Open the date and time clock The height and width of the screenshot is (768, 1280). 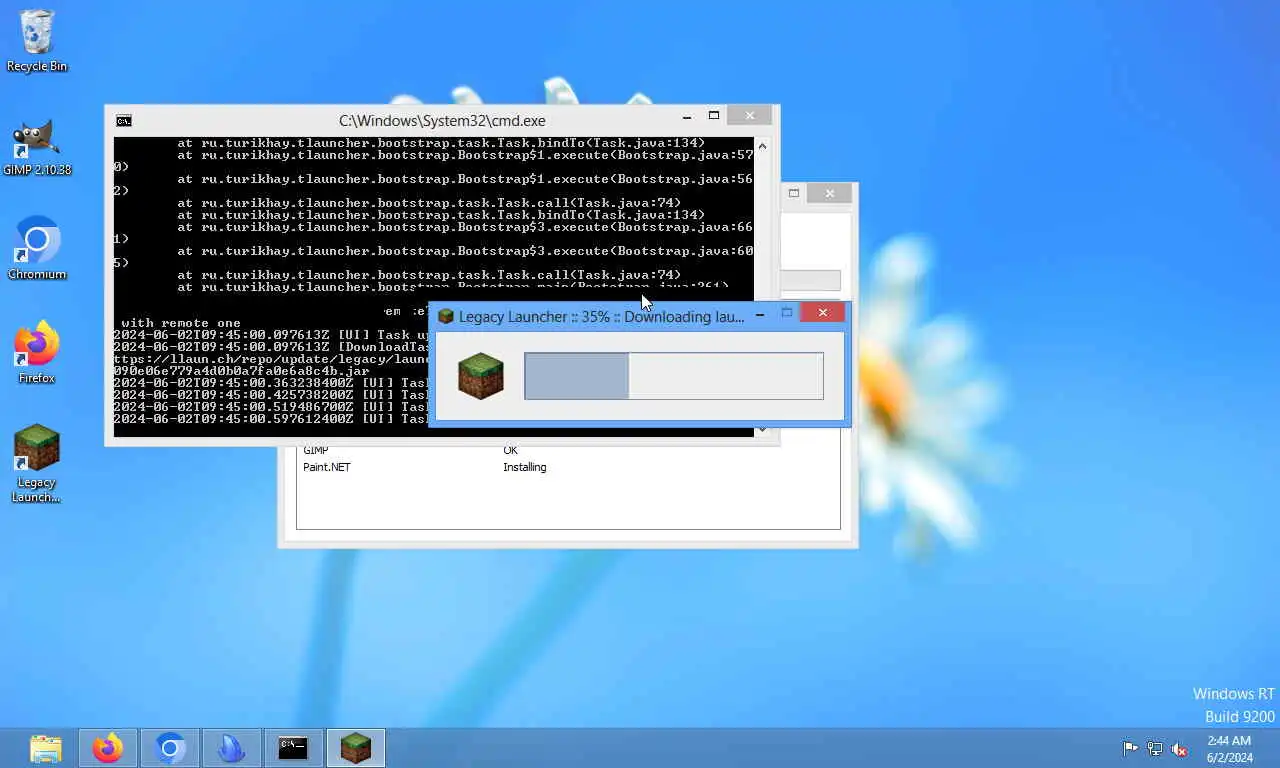(1229, 748)
